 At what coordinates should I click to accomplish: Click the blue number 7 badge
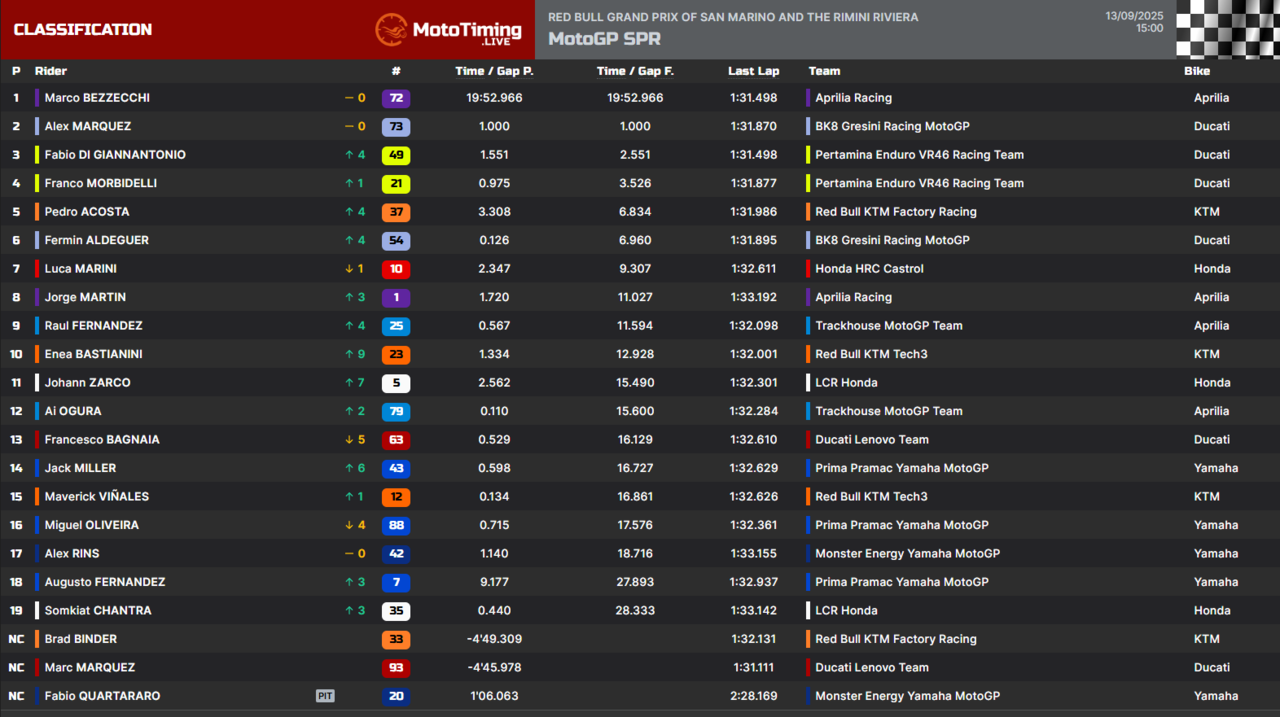(x=396, y=583)
